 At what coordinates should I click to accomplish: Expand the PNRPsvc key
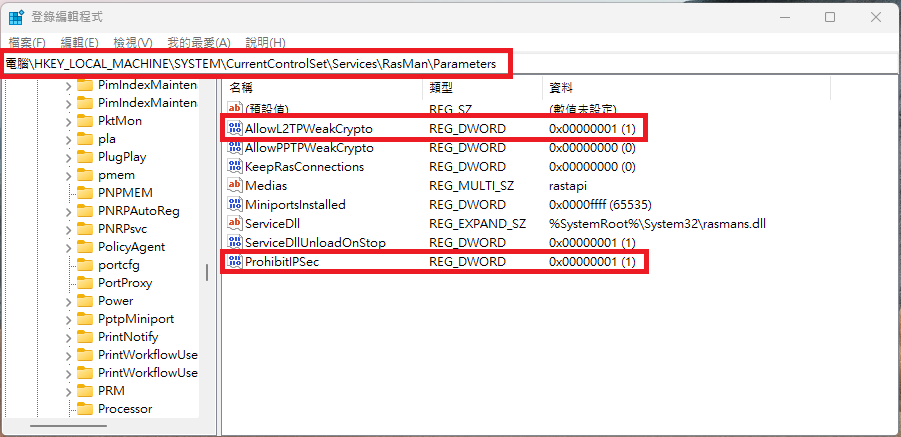coord(68,230)
